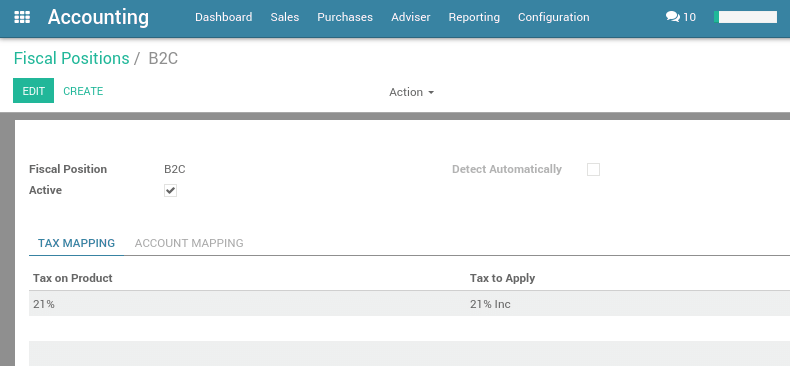Enable the Detect Automatically checkbox
Image resolution: width=790 pixels, height=366 pixels.
(x=594, y=169)
